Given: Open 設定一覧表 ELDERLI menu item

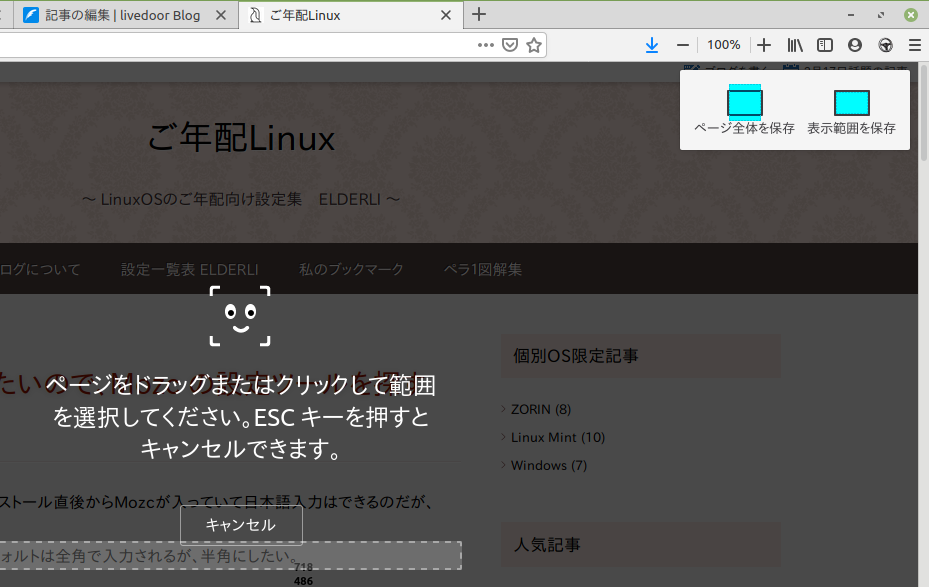Looking at the screenshot, I should pos(190,270).
